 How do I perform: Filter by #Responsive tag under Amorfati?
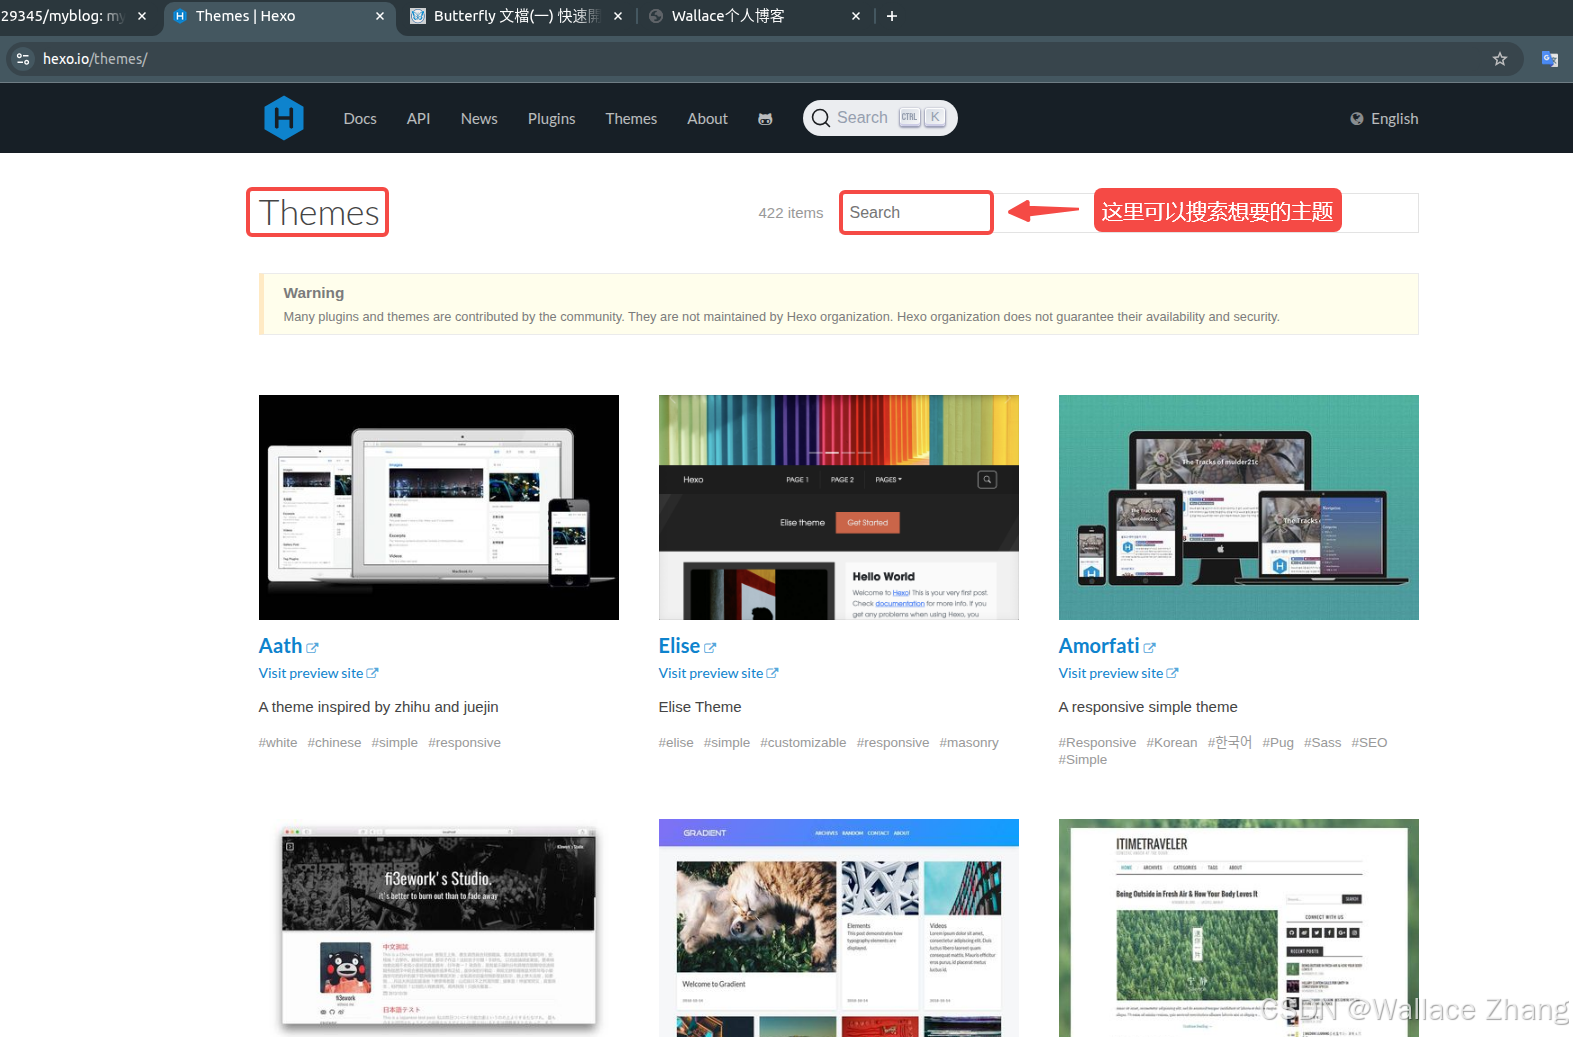(1097, 742)
